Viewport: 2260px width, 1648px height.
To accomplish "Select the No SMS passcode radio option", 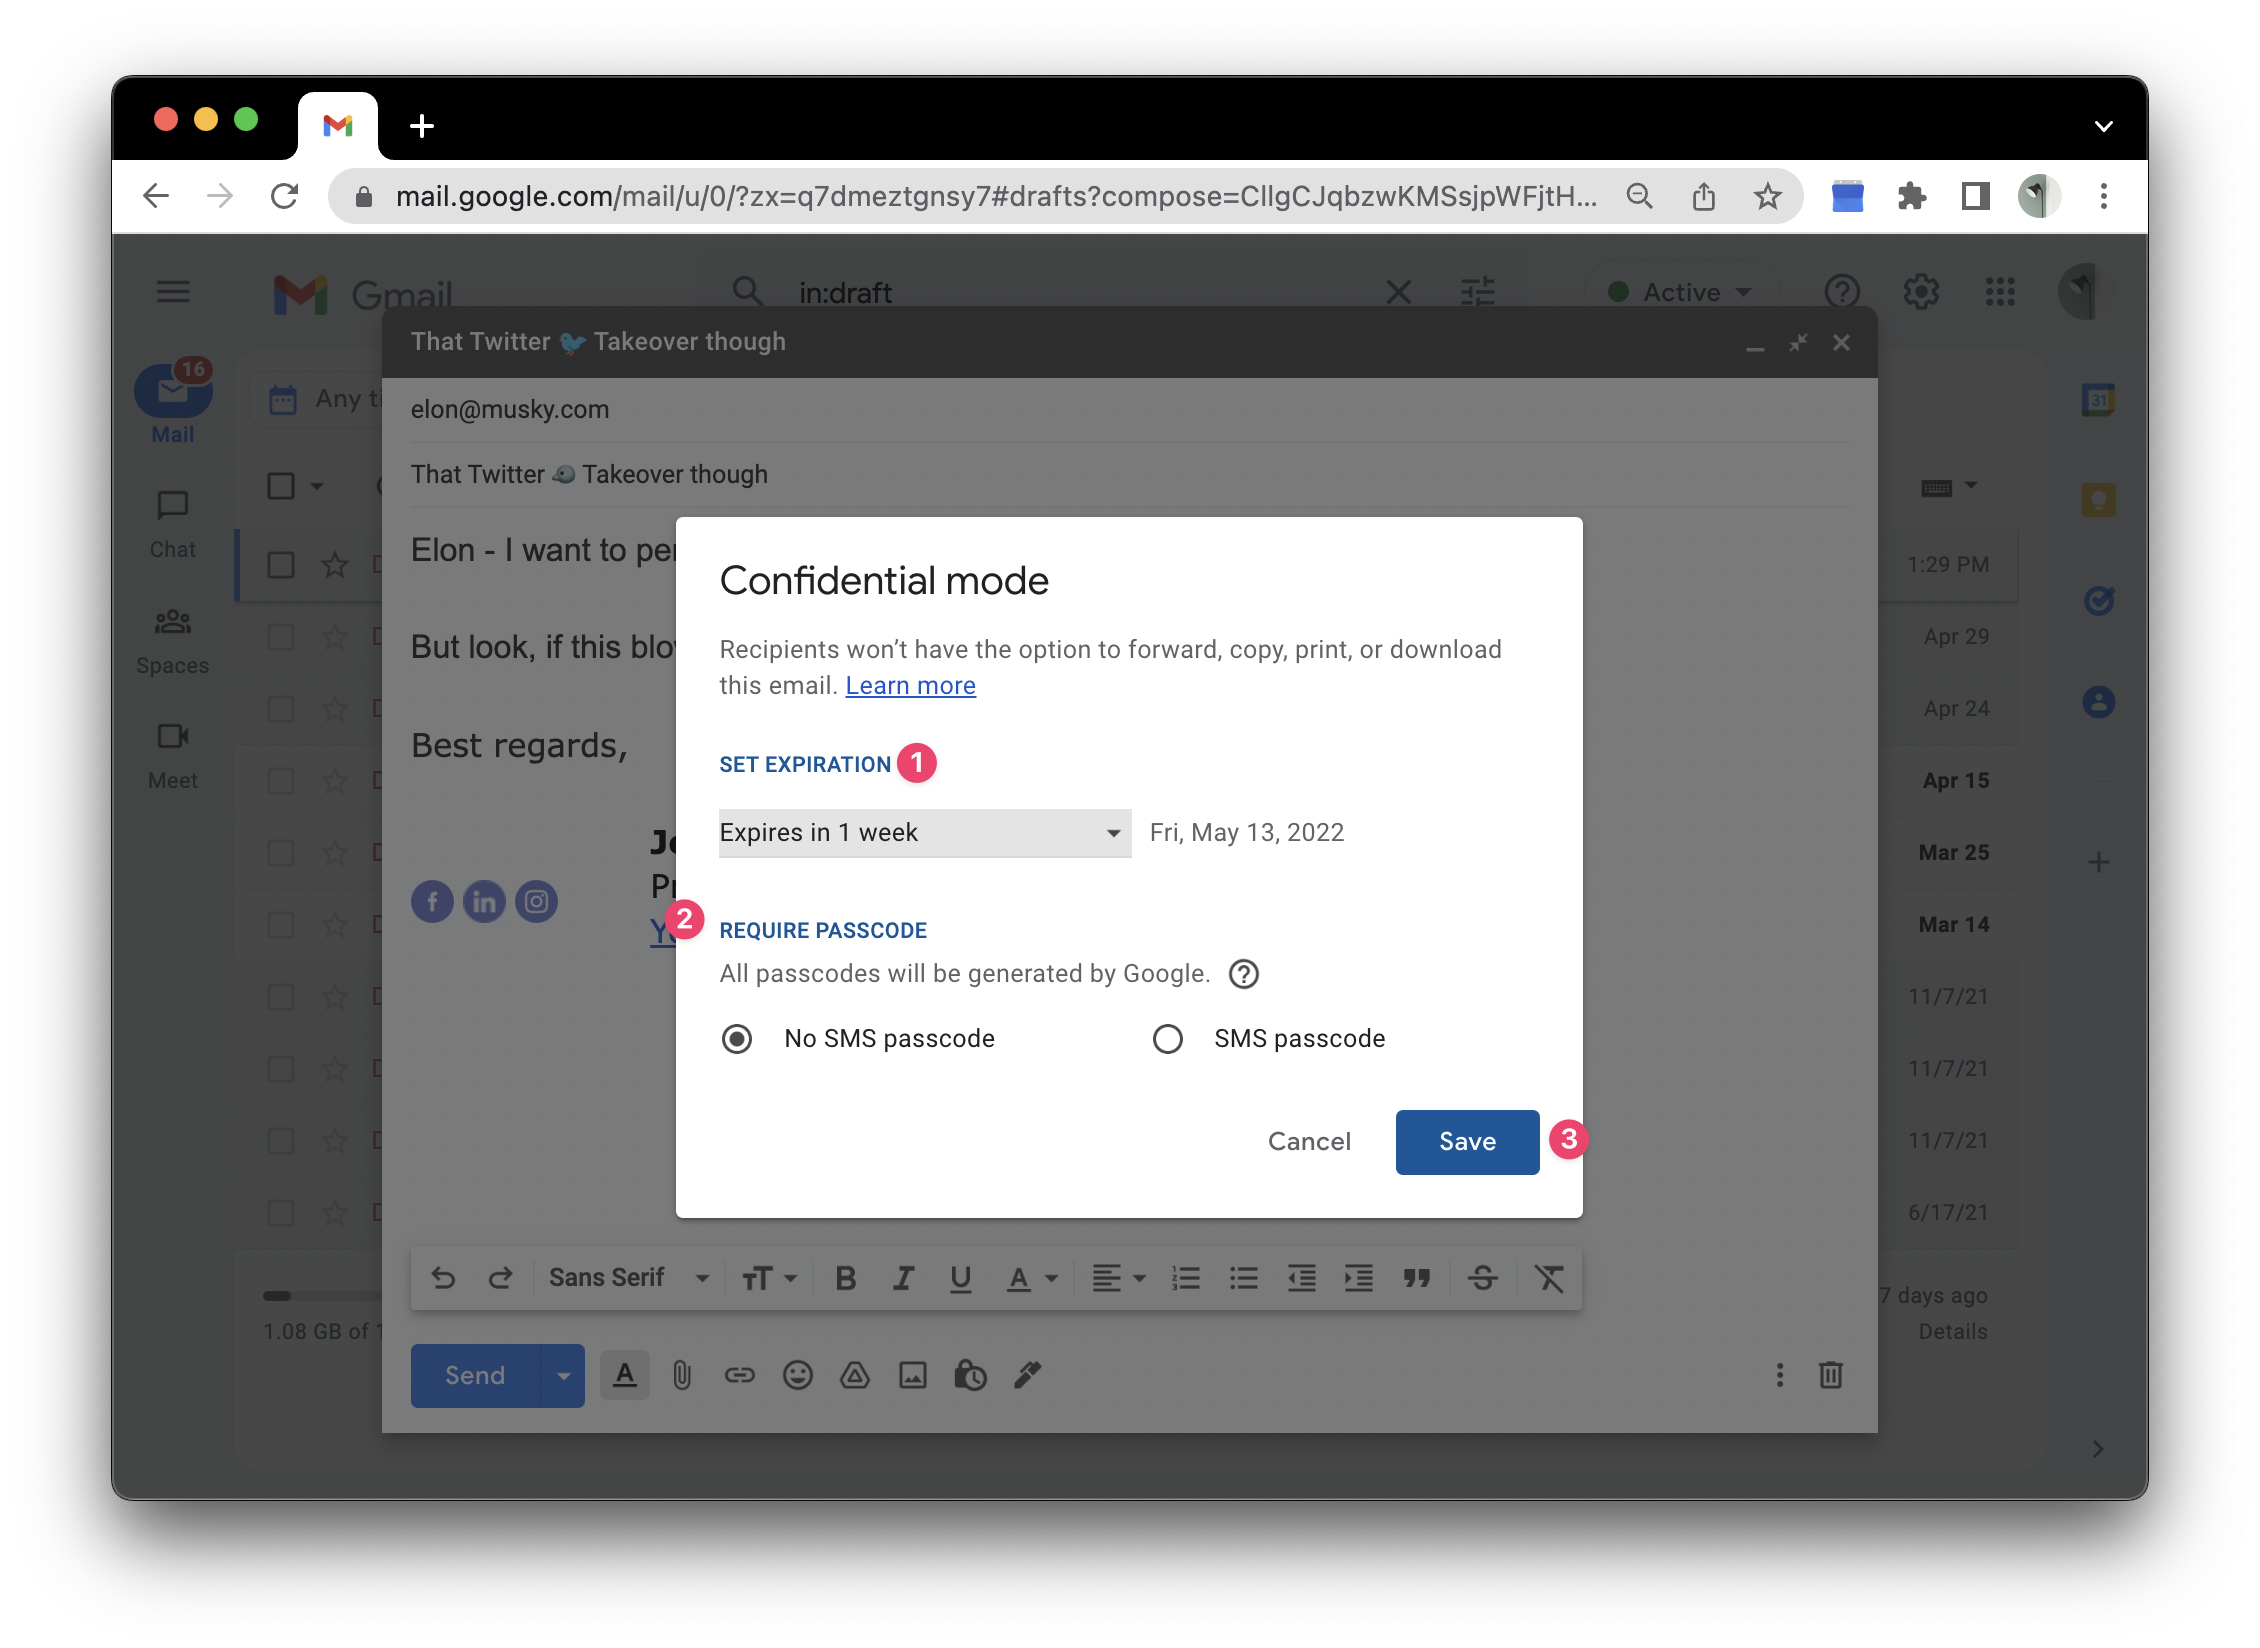I will (x=737, y=1039).
